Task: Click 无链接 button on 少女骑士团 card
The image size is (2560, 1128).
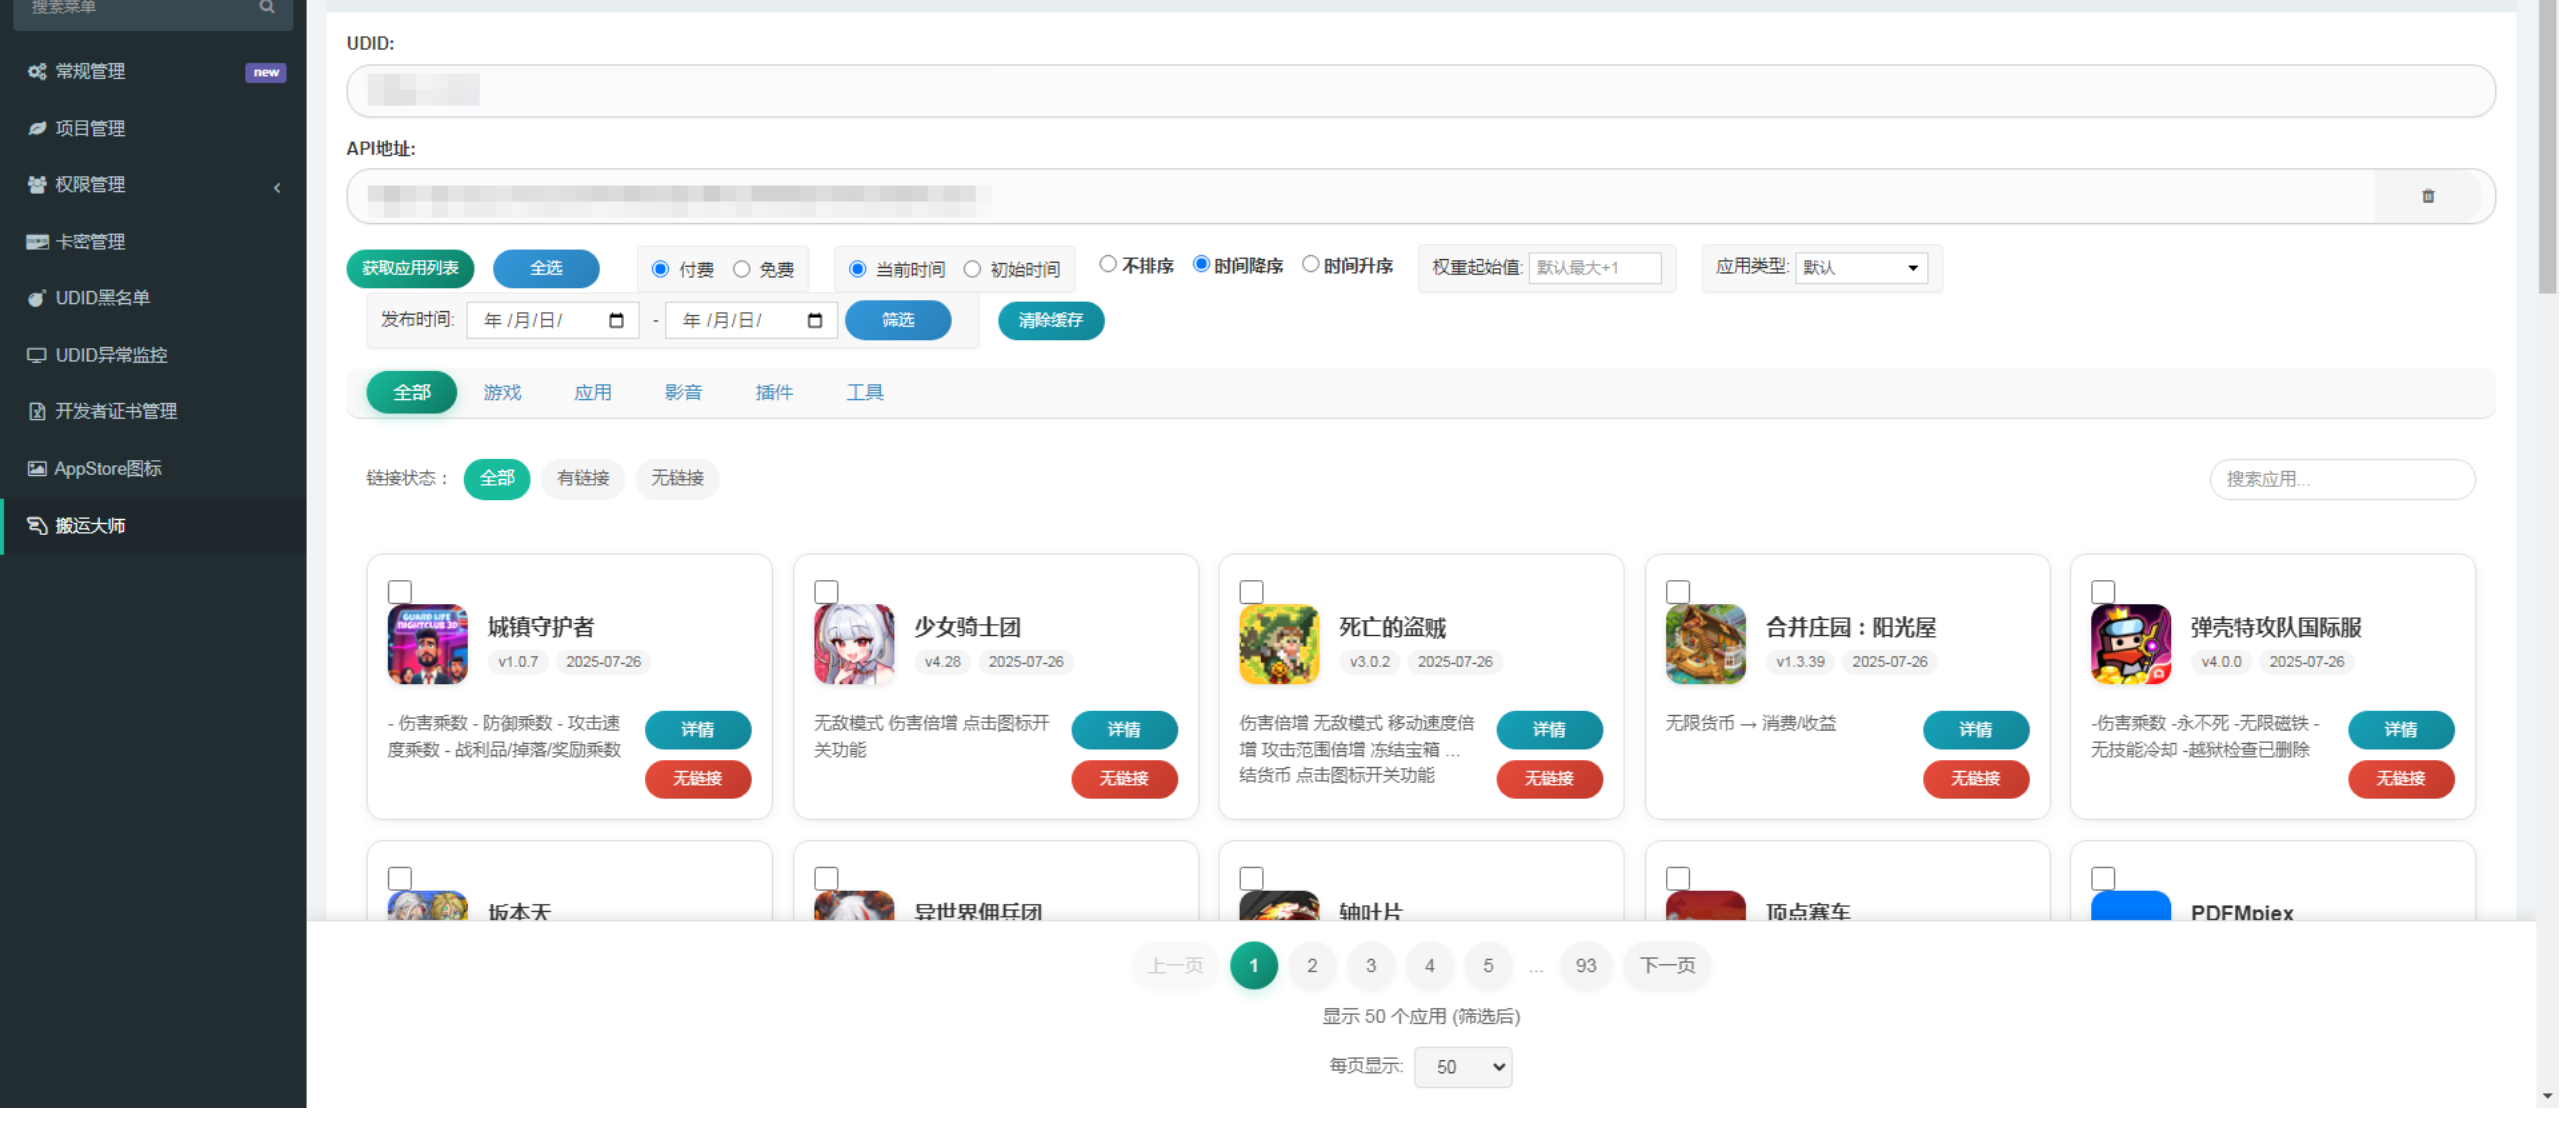Action: pos(1124,778)
